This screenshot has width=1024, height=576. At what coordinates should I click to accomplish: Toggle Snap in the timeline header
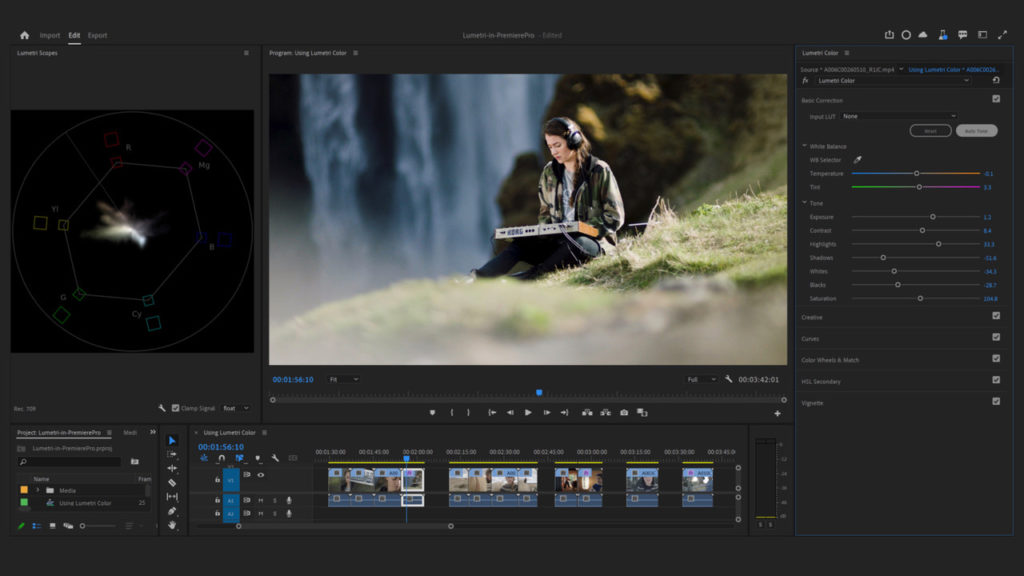pos(222,457)
